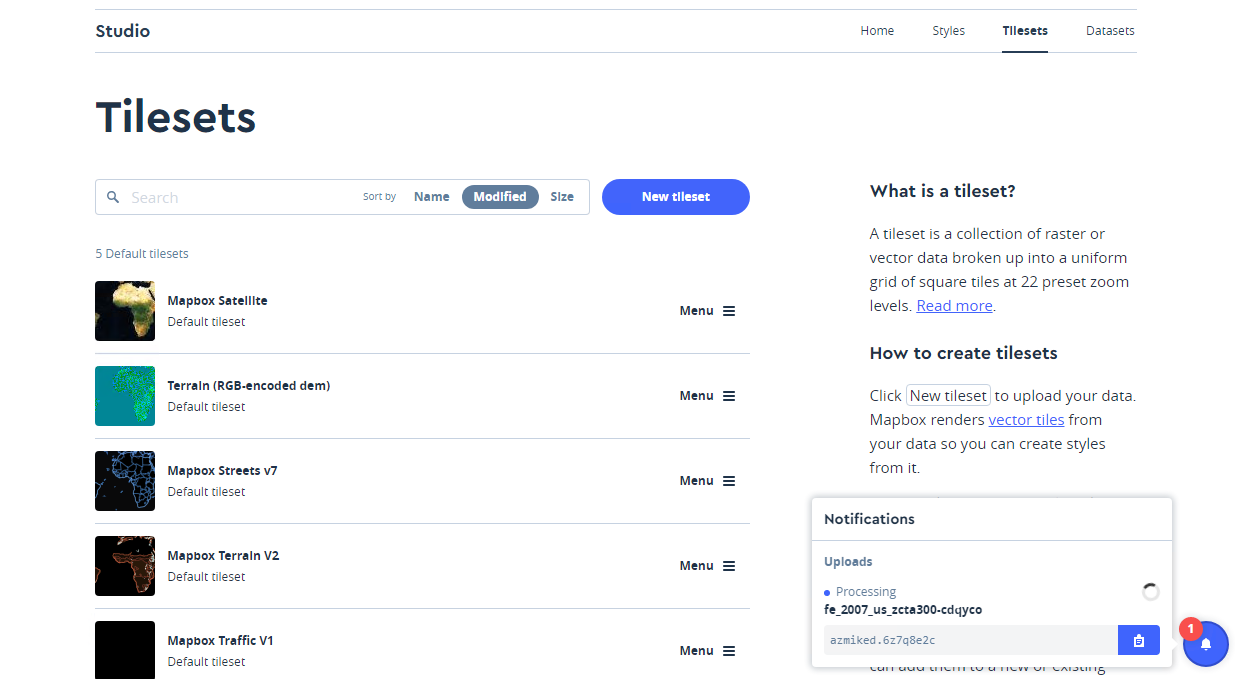Click the red notification count badge
Screen dimensions: 1235x679
click(1190, 628)
